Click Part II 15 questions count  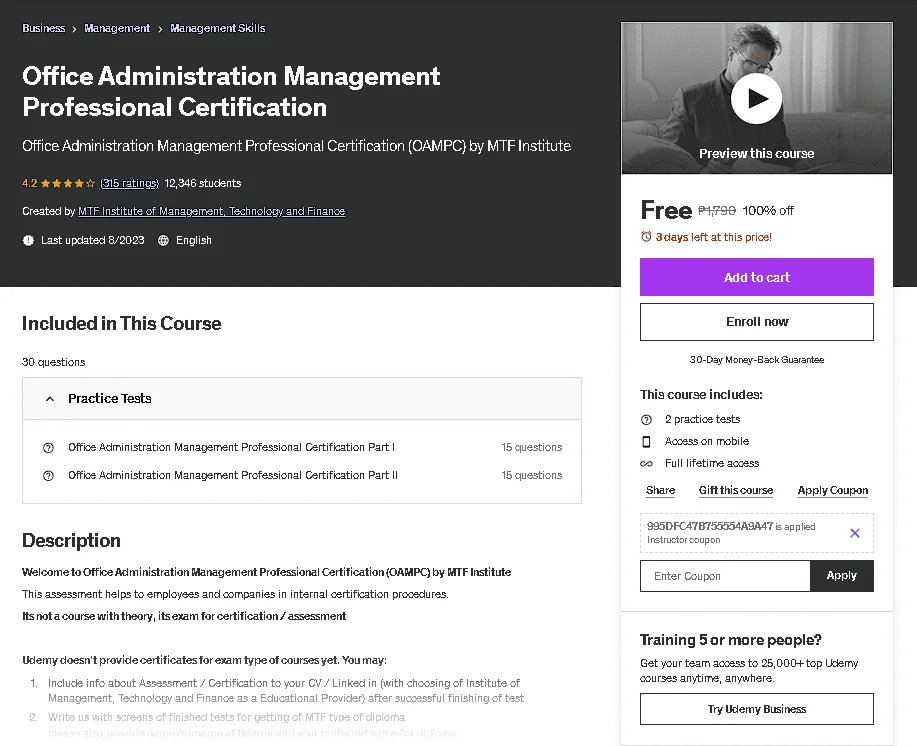pyautogui.click(x=531, y=475)
